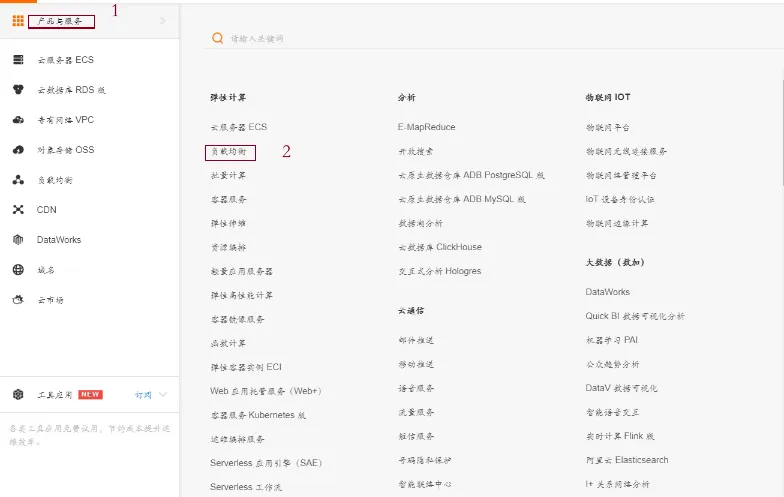Open 云原生数据仓库 ADB MySQL 版
The height and width of the screenshot is (497, 784).
click(x=462, y=199)
